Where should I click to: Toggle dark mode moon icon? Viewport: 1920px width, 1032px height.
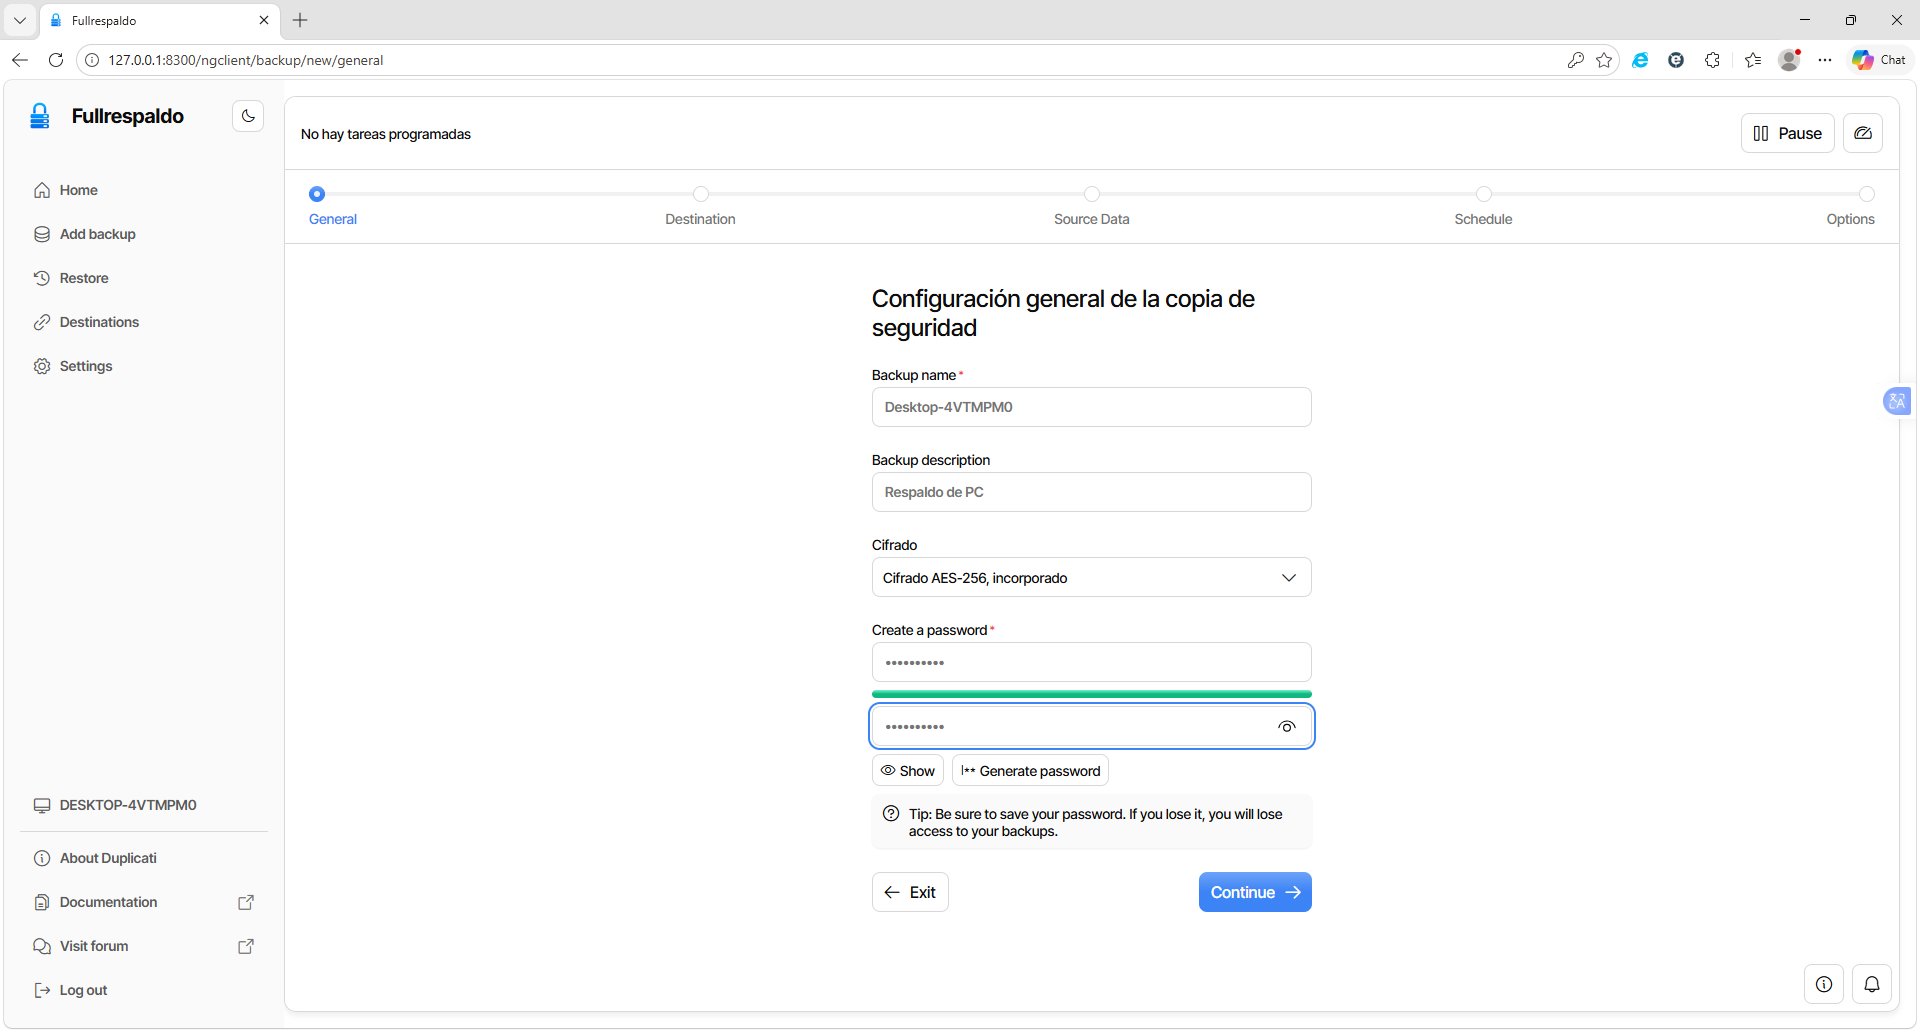tap(248, 116)
